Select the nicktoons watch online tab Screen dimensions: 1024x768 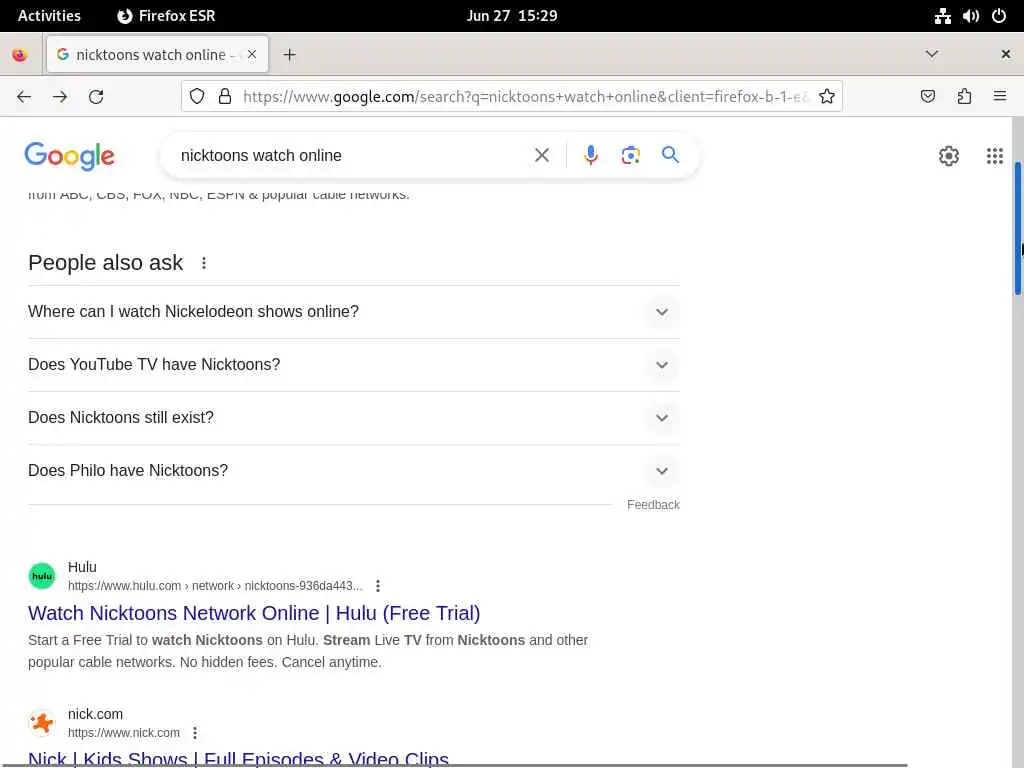(157, 55)
